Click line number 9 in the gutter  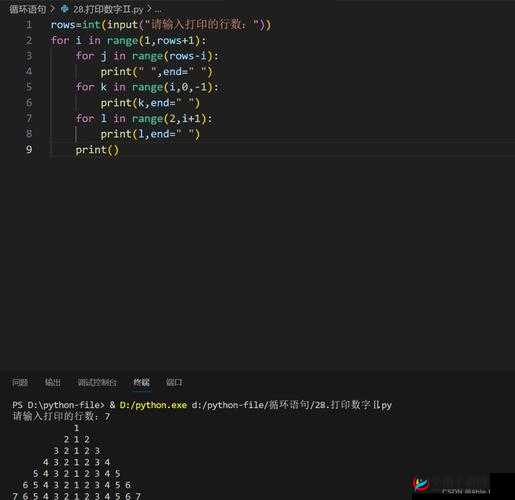point(29,149)
